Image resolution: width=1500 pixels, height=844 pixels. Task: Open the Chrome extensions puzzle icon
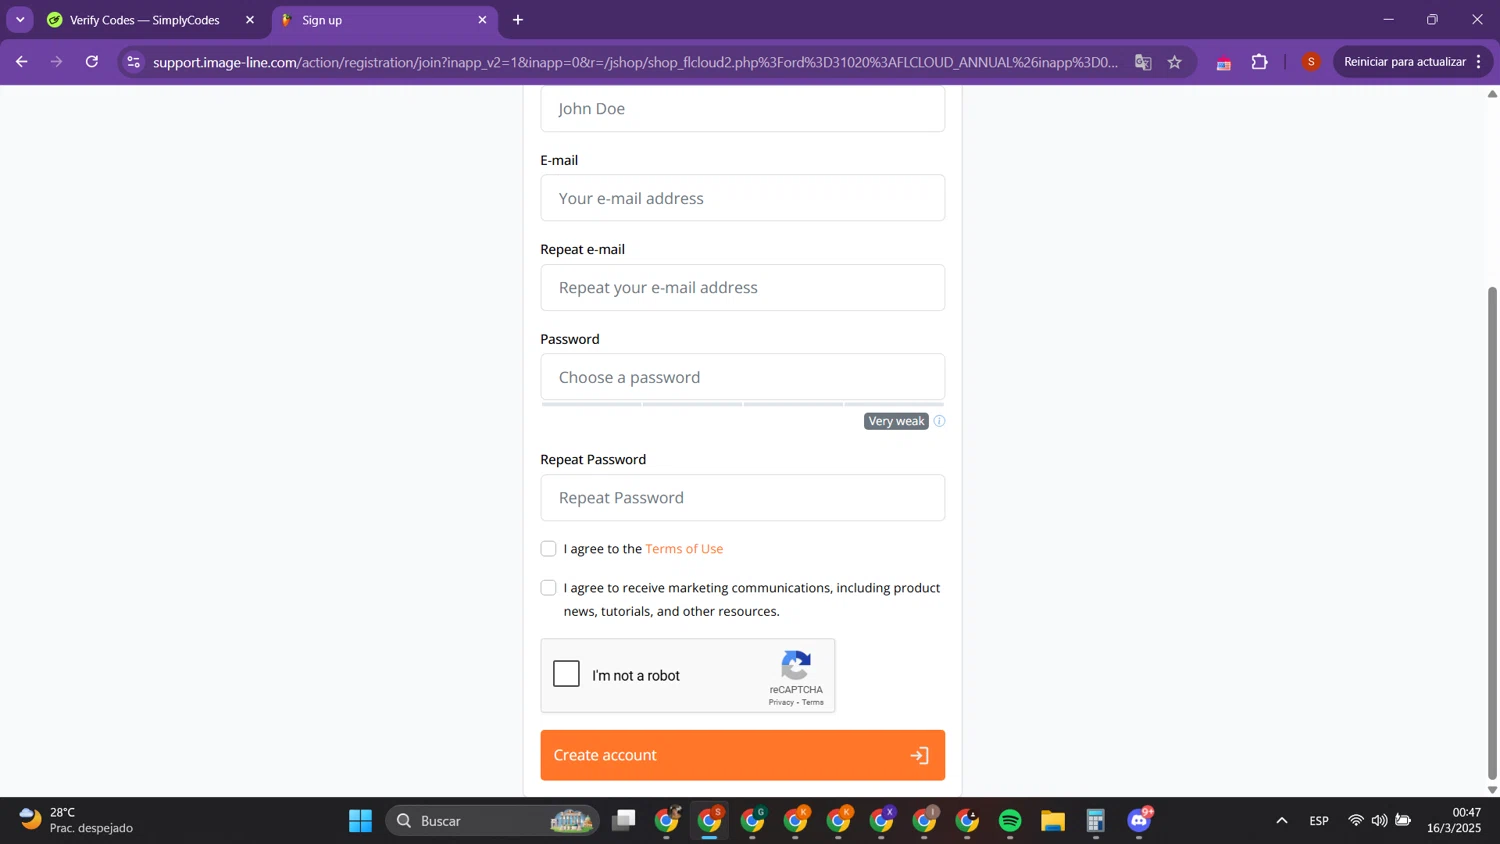(x=1260, y=62)
